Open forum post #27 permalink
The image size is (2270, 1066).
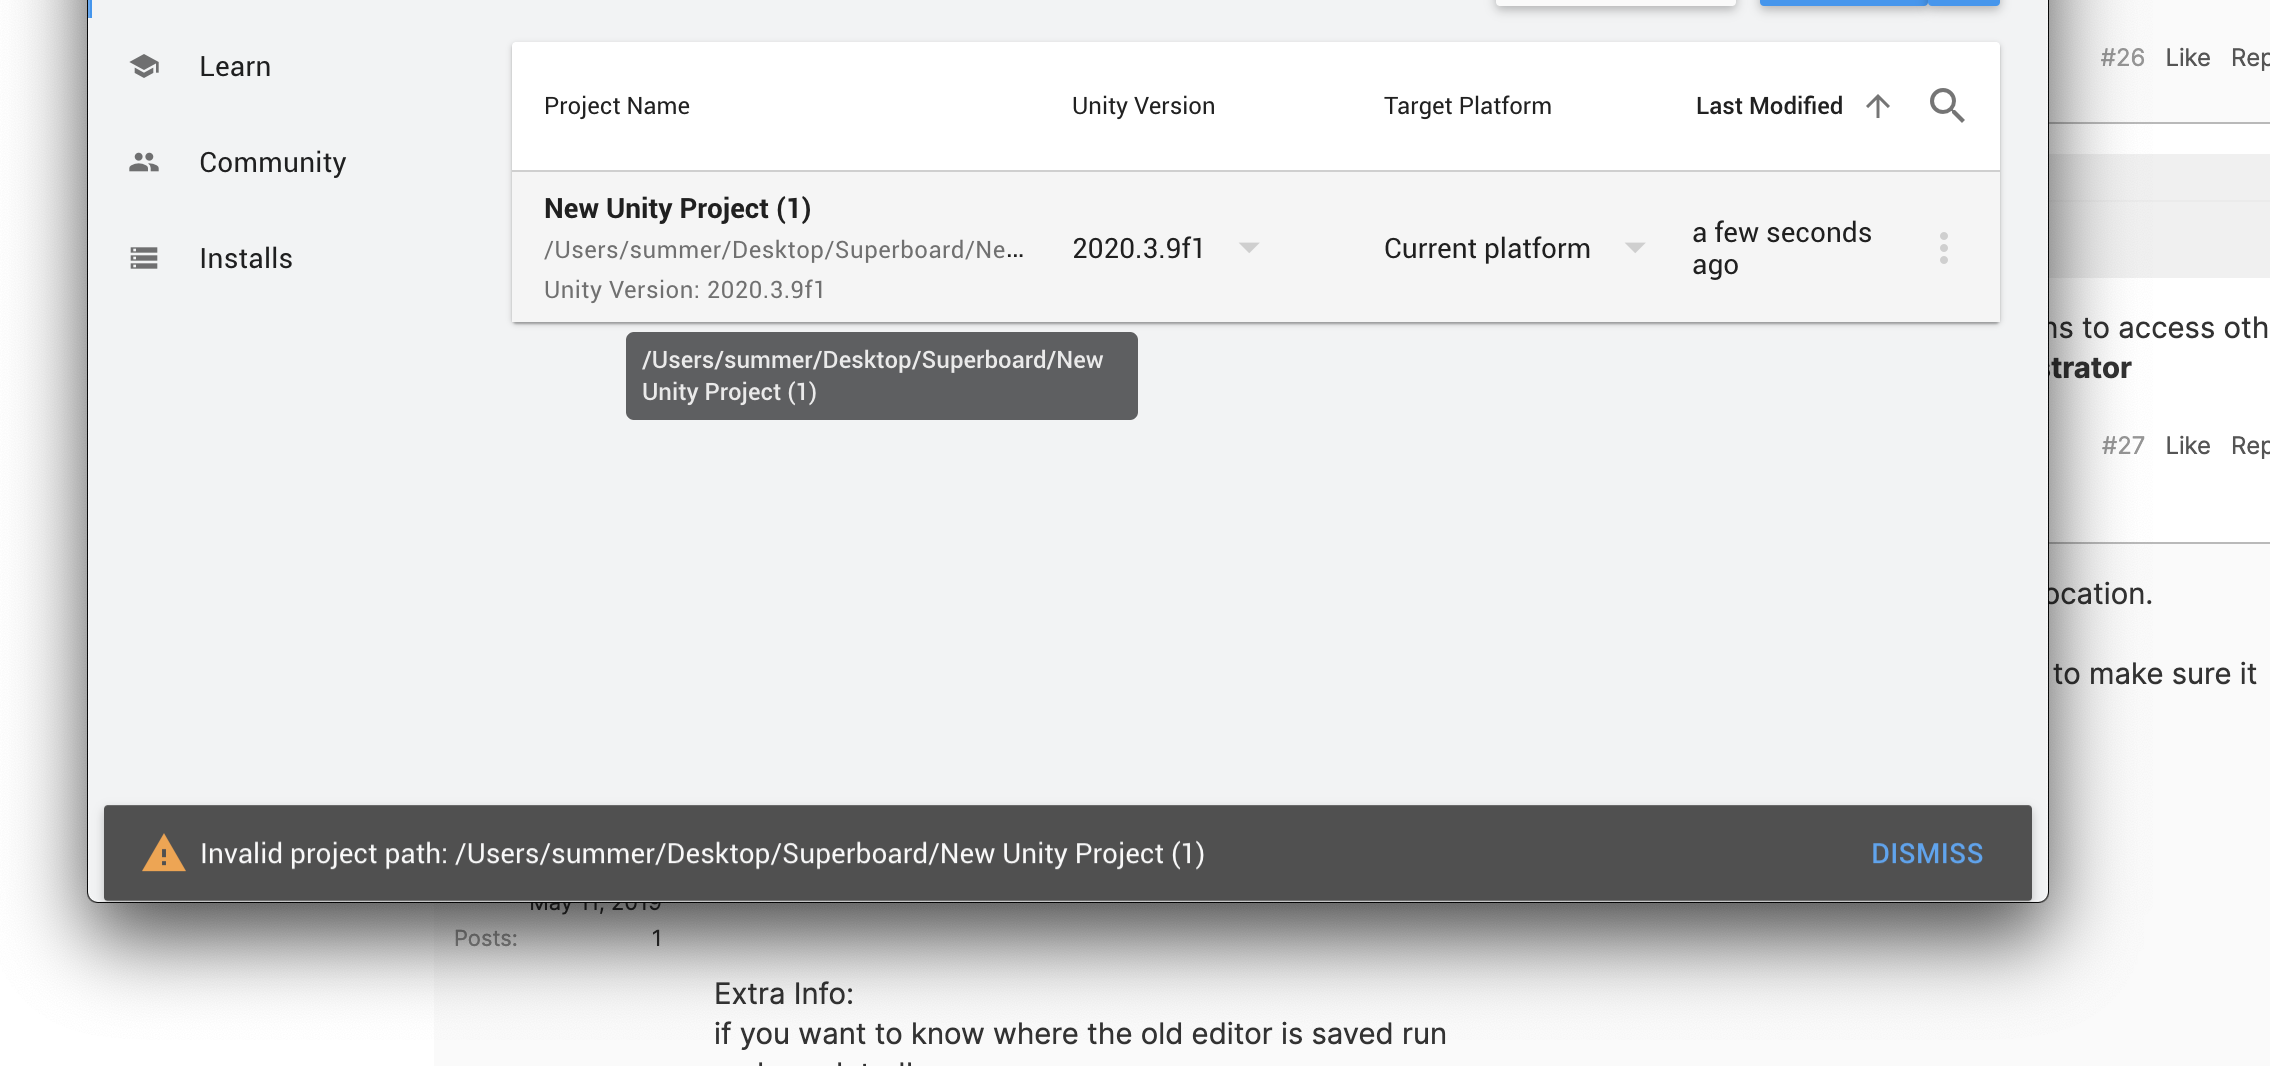pos(2122,446)
